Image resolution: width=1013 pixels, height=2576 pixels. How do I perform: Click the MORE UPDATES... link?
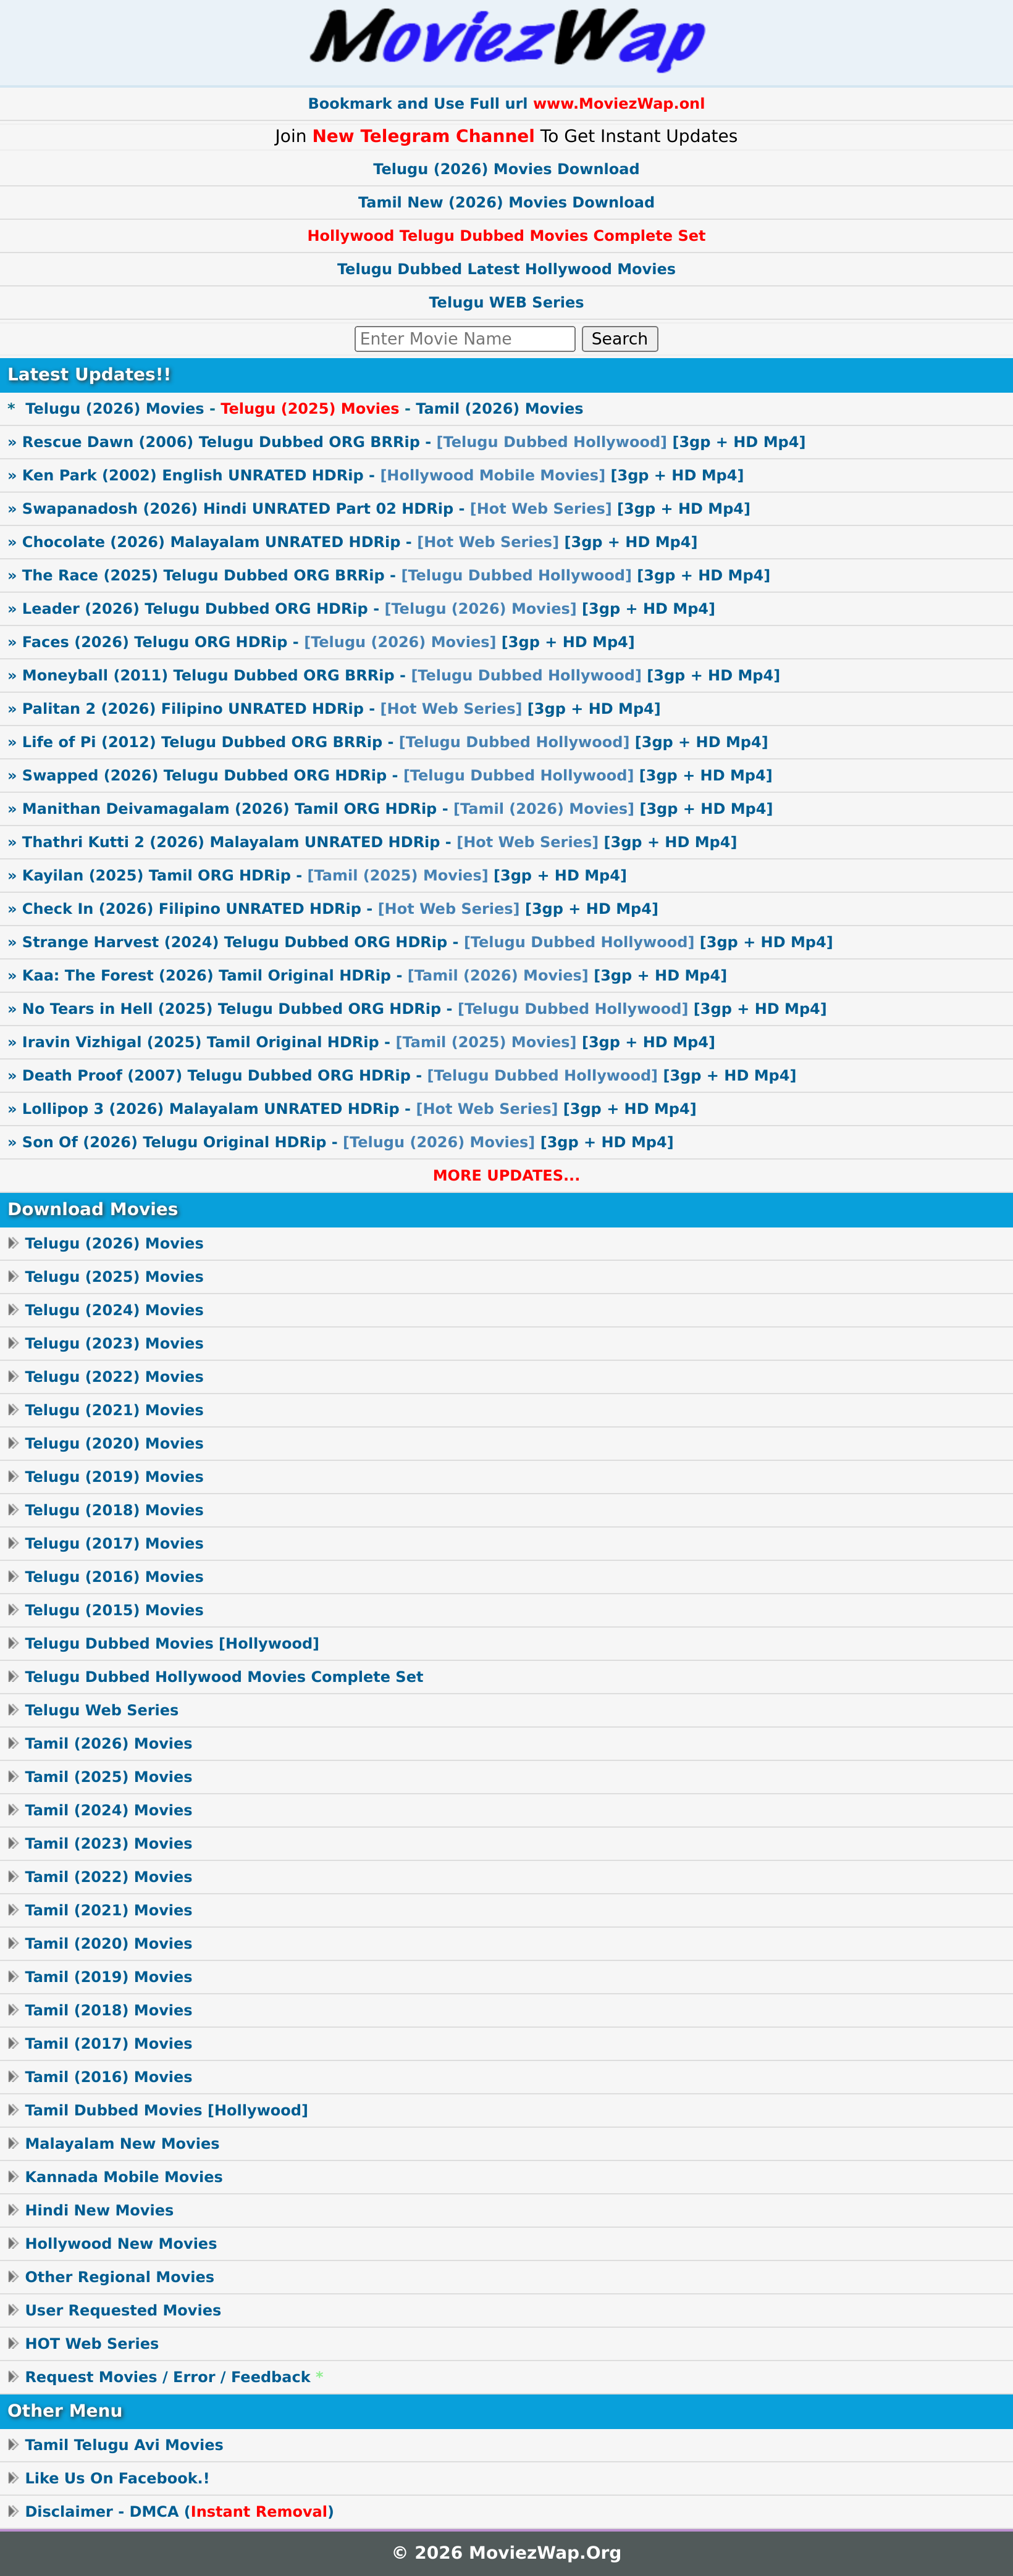tap(506, 1175)
